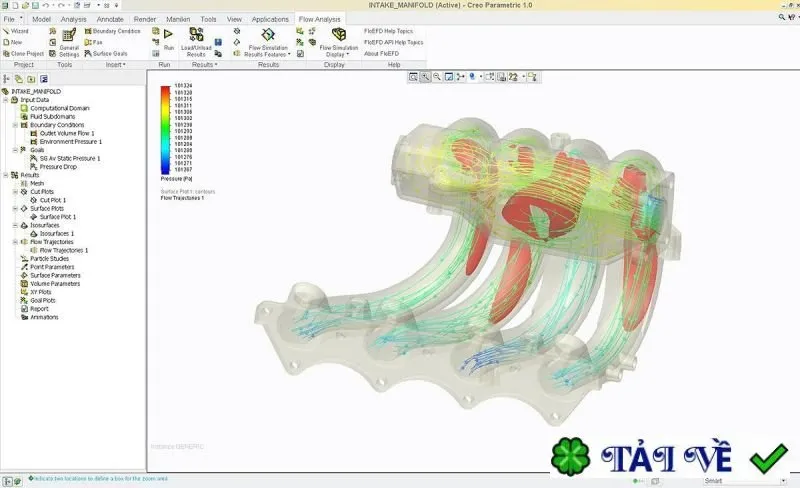
Task: Open the General Settings tool
Action: tap(69, 43)
